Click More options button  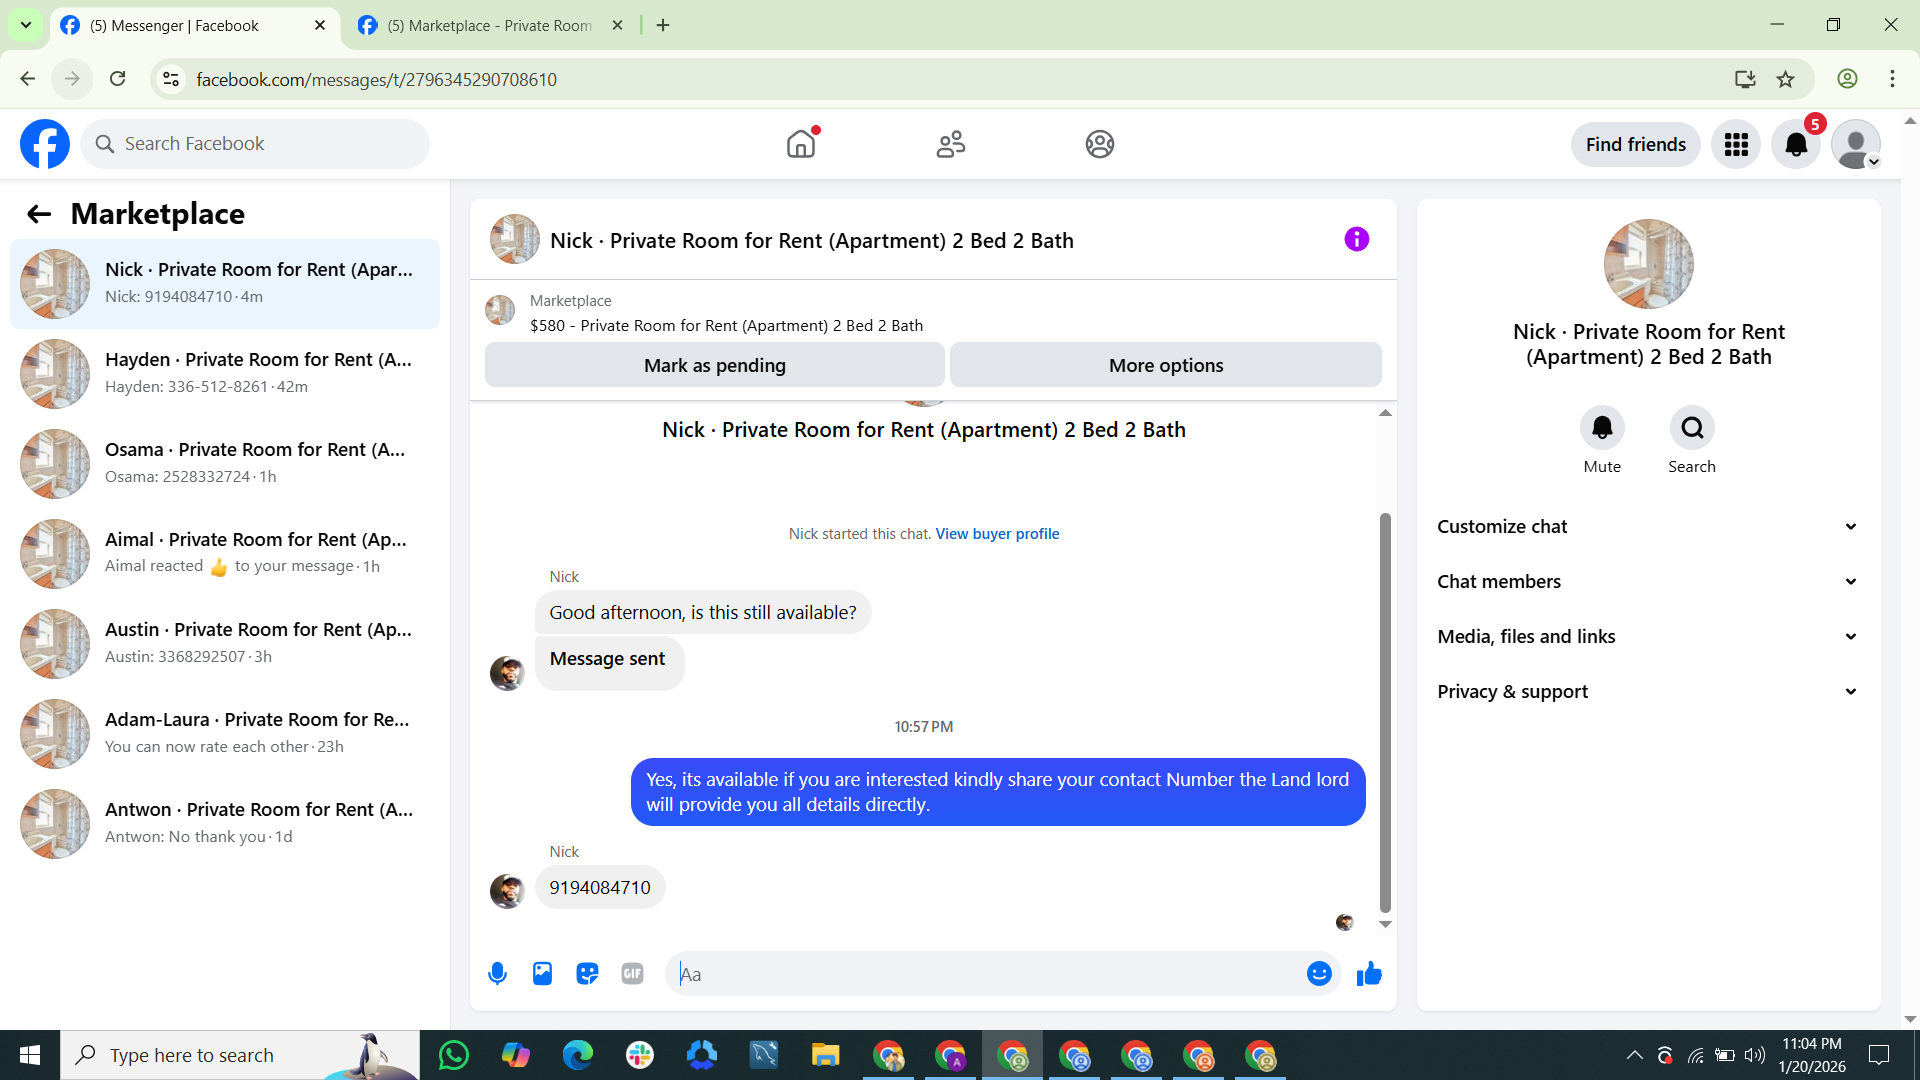[x=1166, y=365]
